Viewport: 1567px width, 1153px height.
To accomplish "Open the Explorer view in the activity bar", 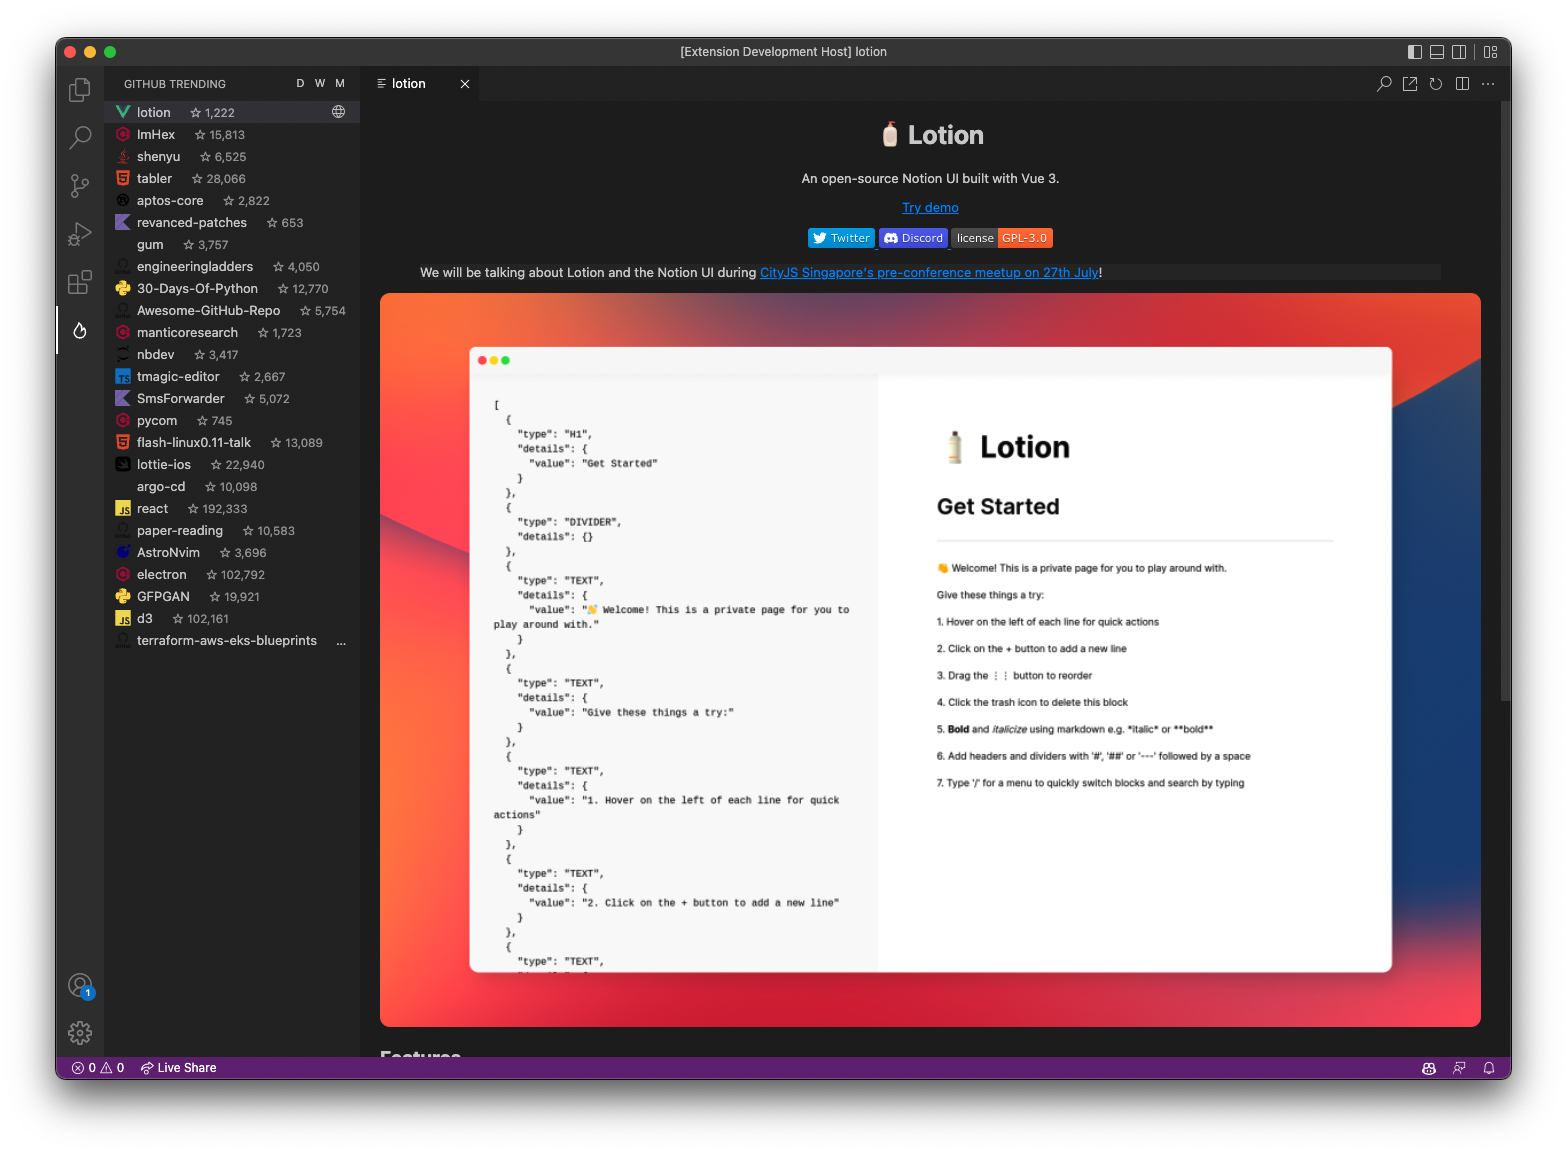I will pyautogui.click(x=80, y=90).
